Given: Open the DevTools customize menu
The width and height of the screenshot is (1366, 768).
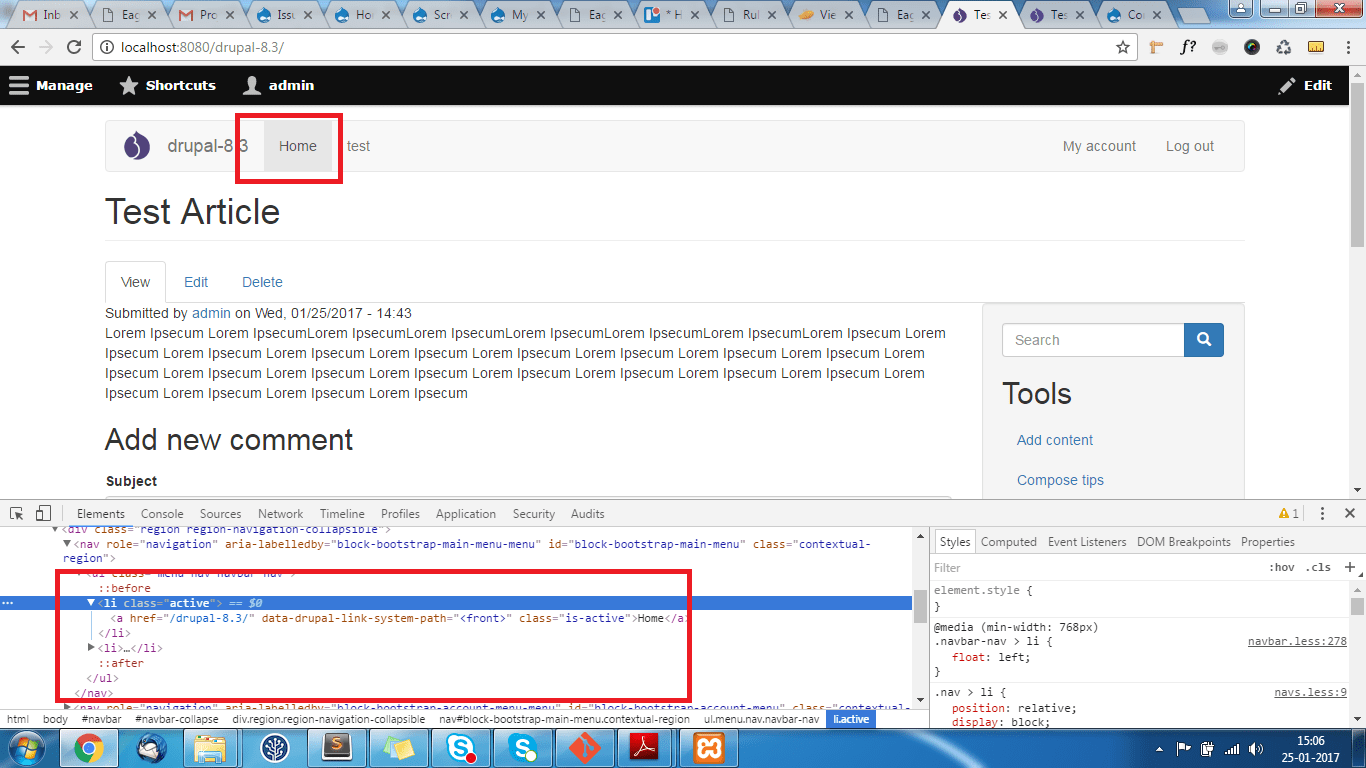Looking at the screenshot, I should 1322,513.
